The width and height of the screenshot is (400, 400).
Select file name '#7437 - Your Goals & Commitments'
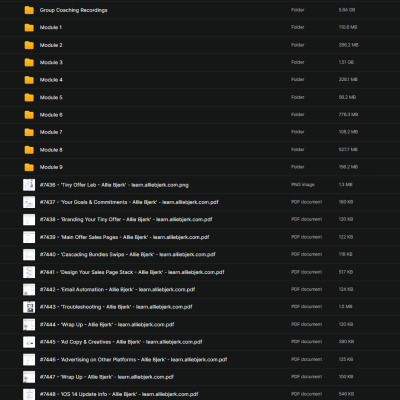click(x=129, y=202)
